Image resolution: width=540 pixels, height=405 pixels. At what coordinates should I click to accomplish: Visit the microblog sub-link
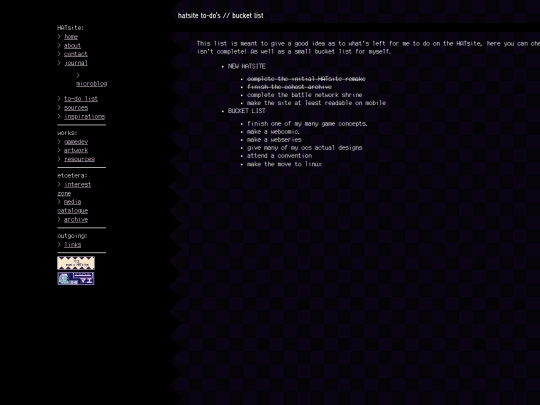(92, 84)
